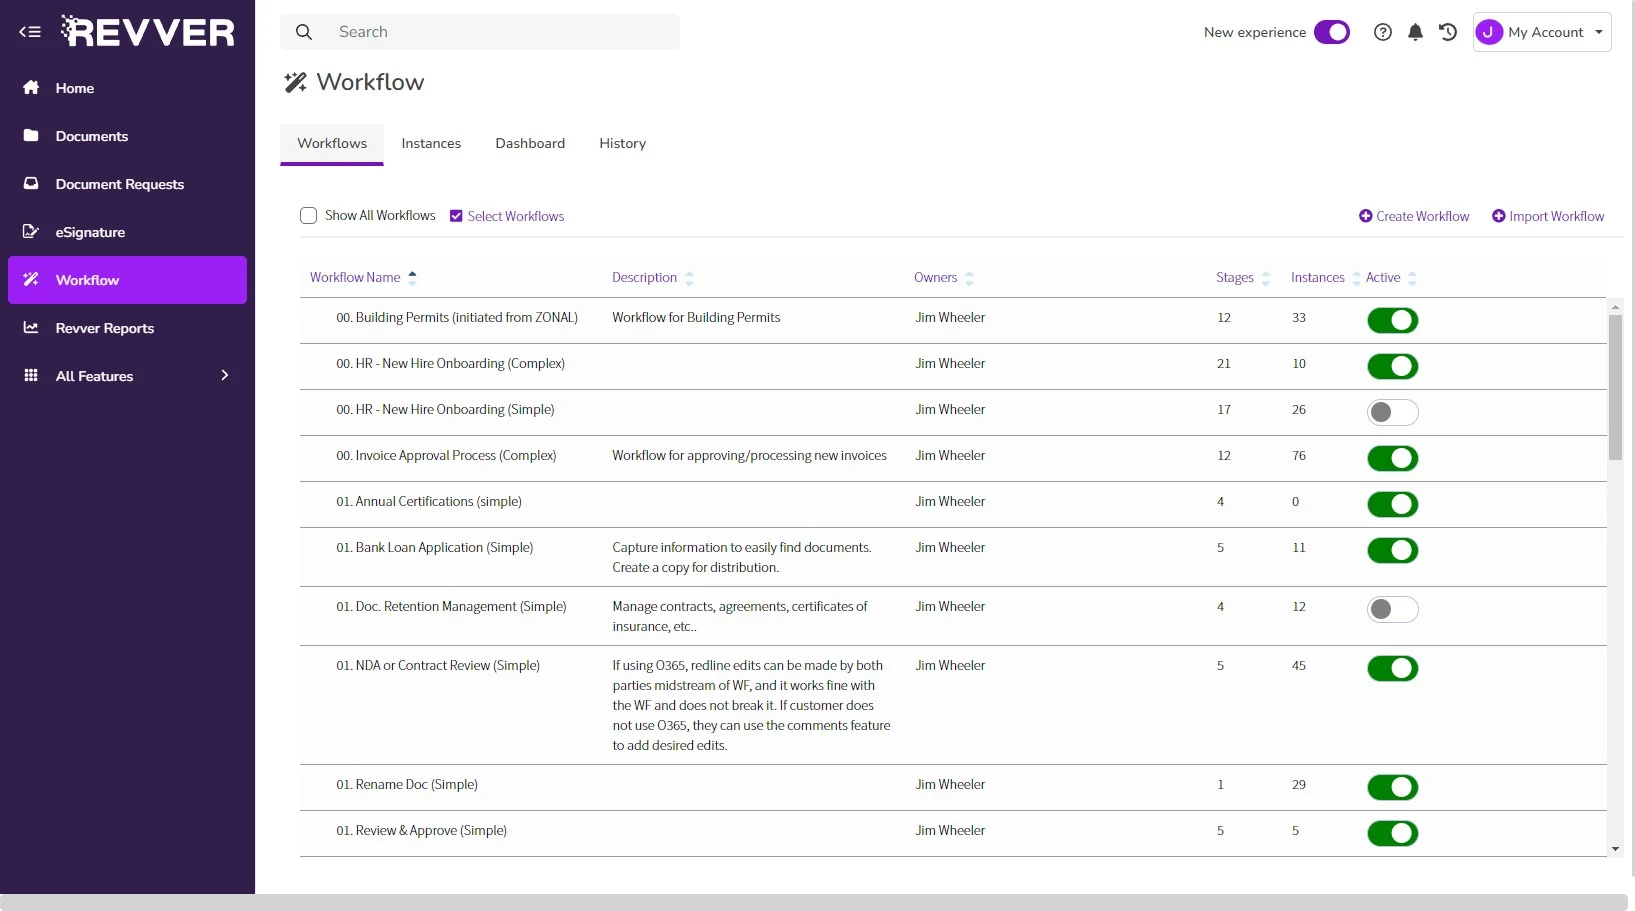Sort by Workflow Name column
This screenshot has width=1635, height=911.
click(x=363, y=278)
